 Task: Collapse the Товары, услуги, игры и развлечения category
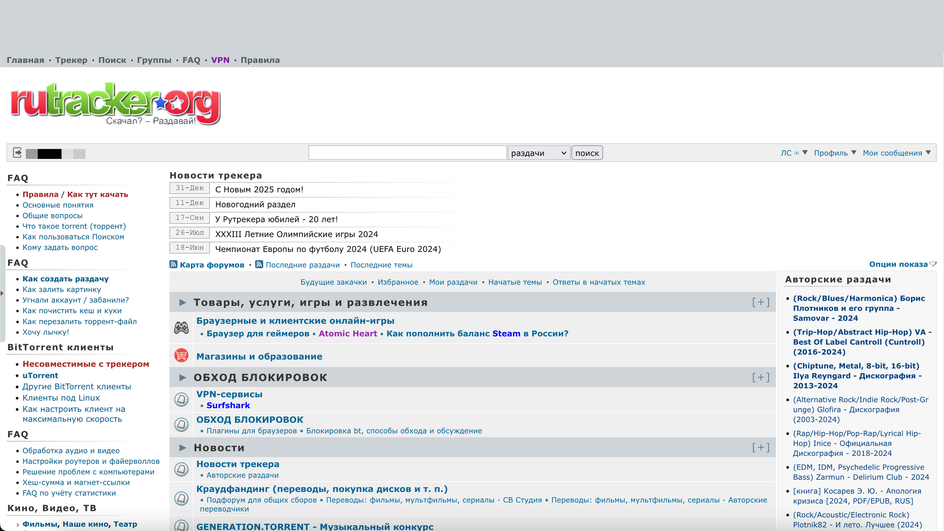[182, 302]
